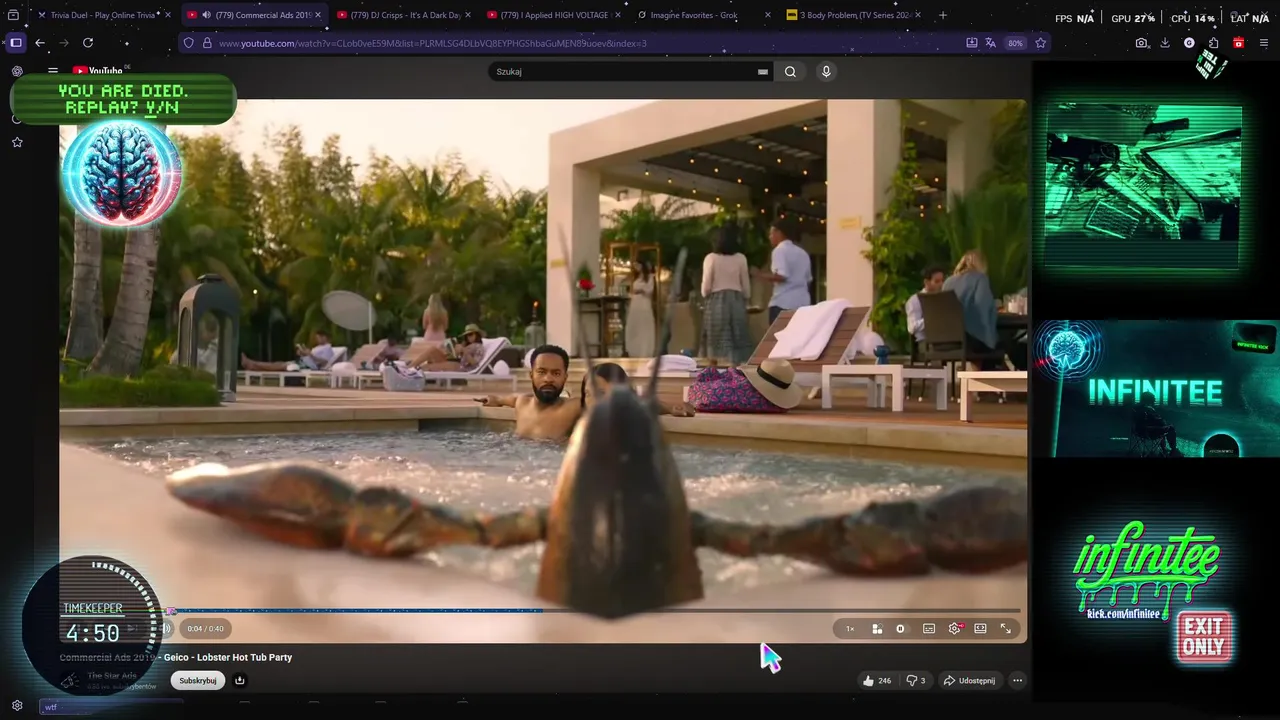The image size is (1280, 720).
Task: Toggle video volume mute speaker
Action: tap(167, 628)
